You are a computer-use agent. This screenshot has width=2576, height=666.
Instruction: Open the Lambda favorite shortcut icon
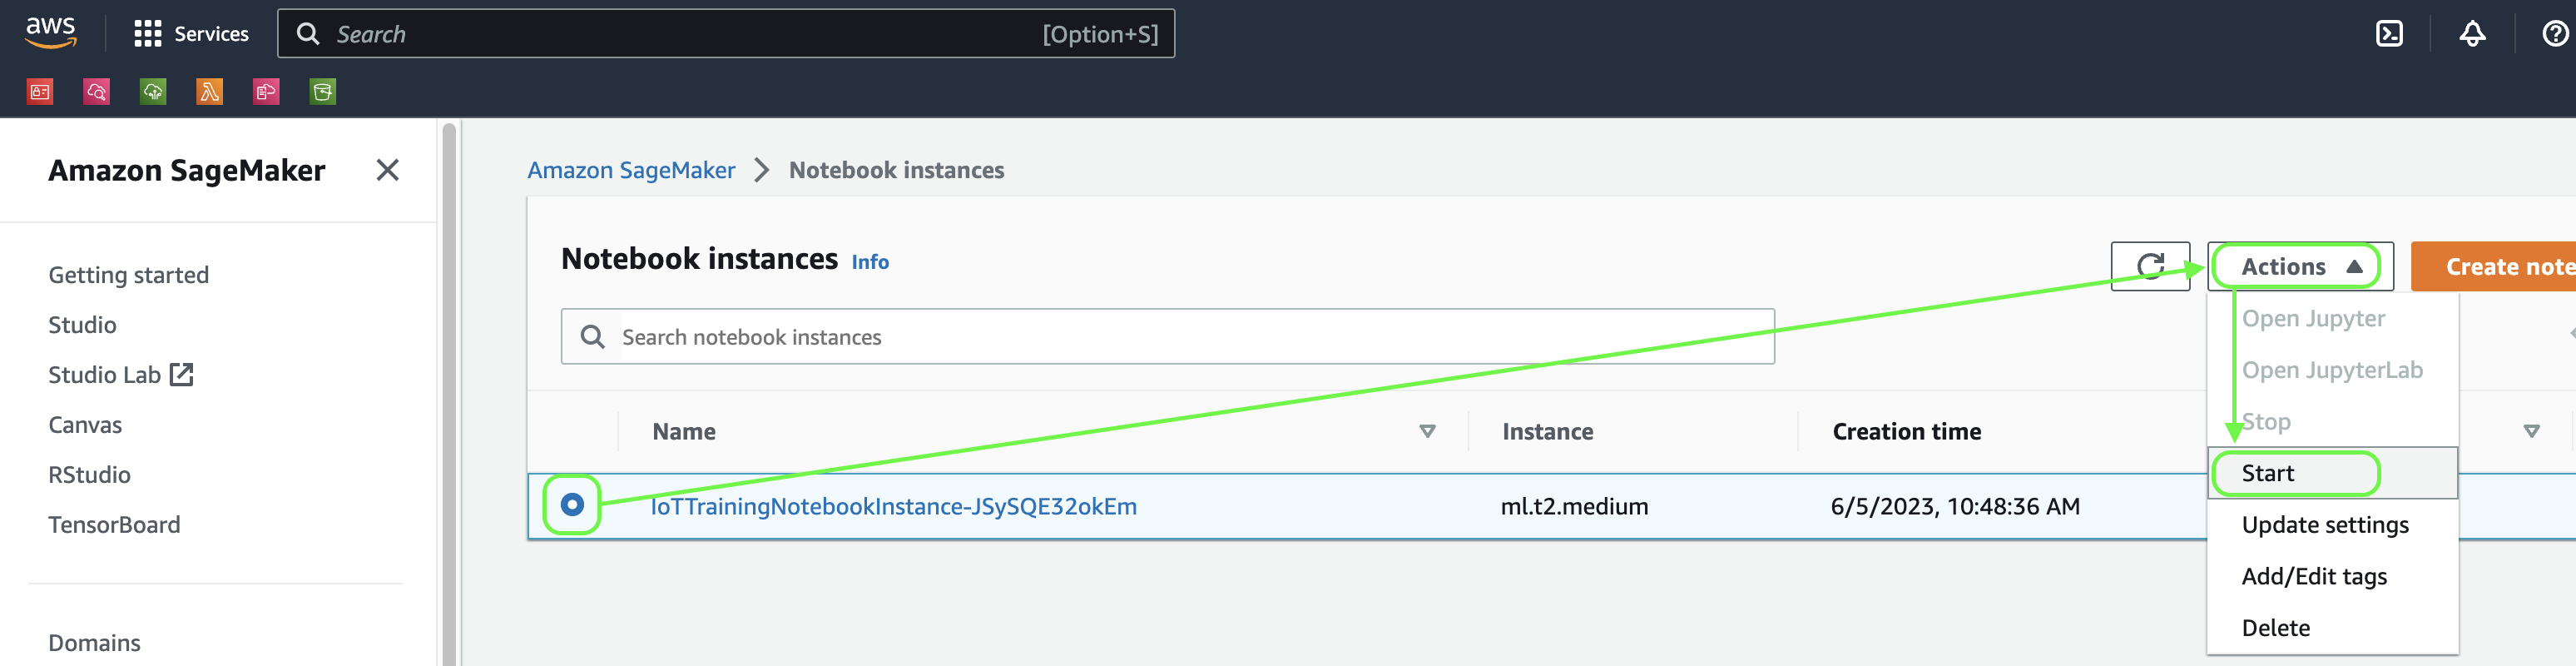point(209,92)
